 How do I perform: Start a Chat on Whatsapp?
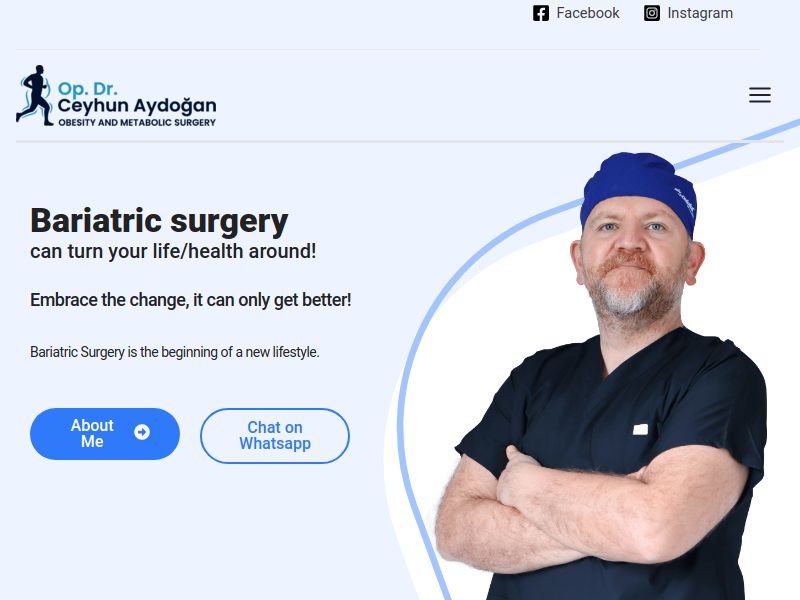tap(275, 436)
